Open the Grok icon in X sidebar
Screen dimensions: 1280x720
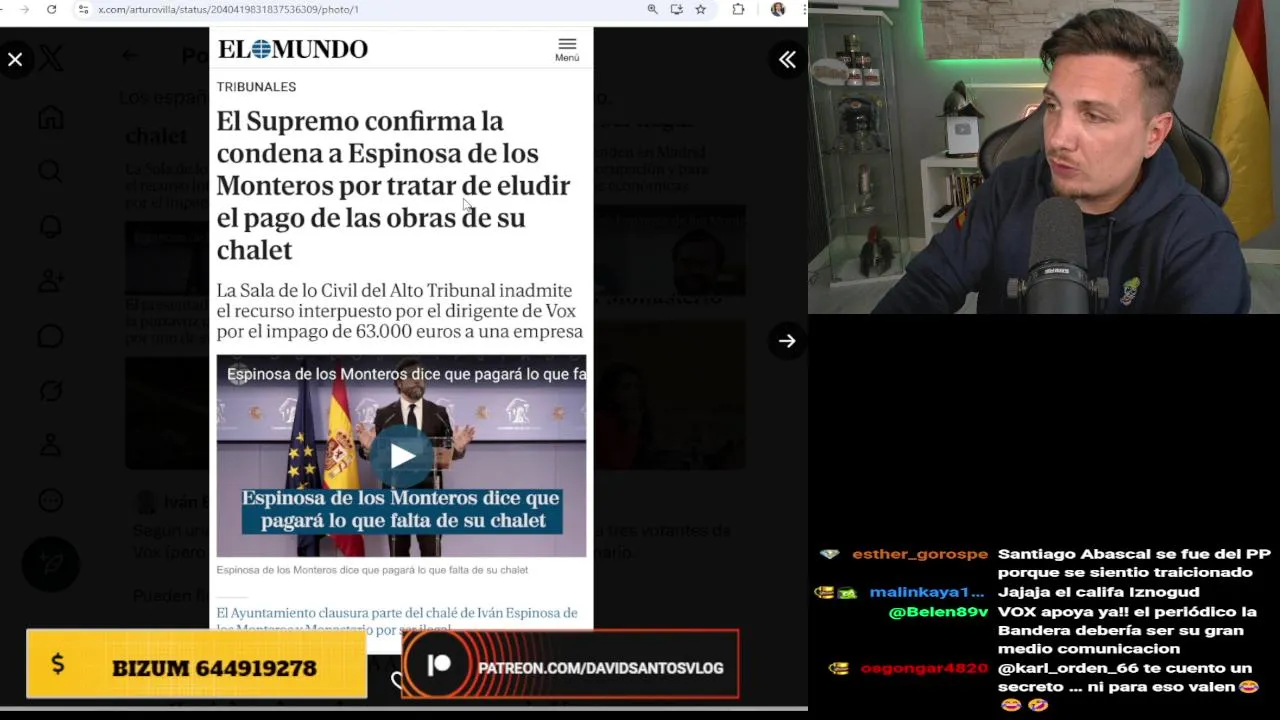[x=51, y=391]
